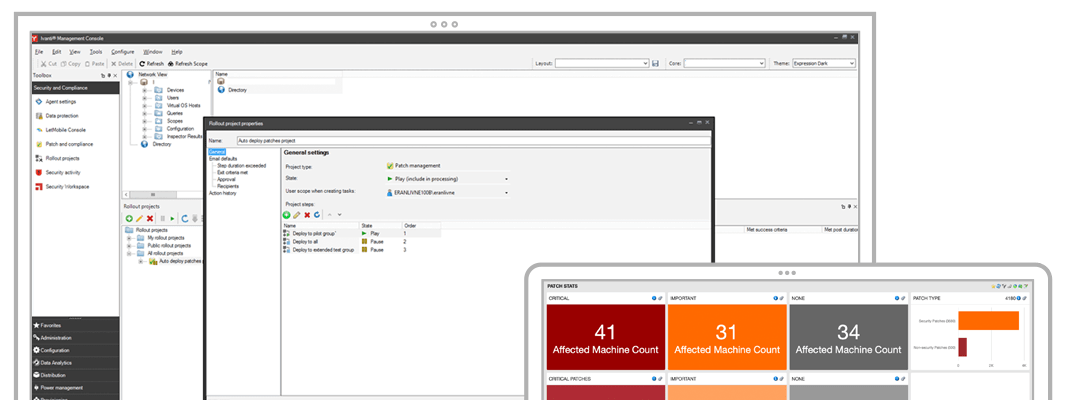Click info icon on top NONE tile
Viewport: 1080px width, 400px height.
[897, 298]
